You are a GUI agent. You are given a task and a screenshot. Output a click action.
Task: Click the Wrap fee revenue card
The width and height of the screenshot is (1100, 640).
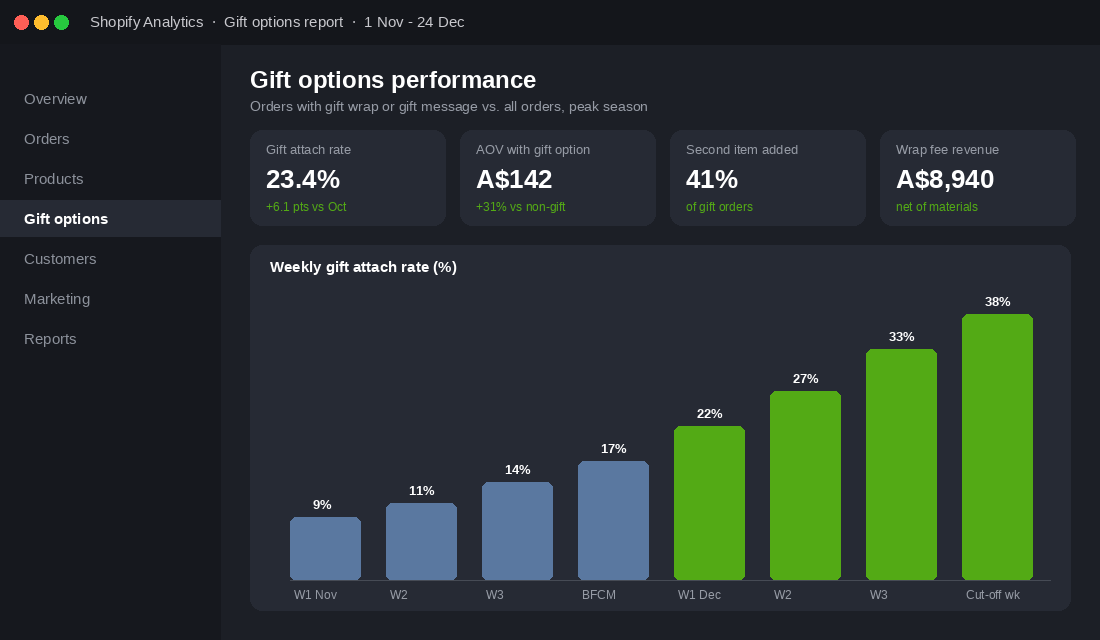click(x=977, y=178)
